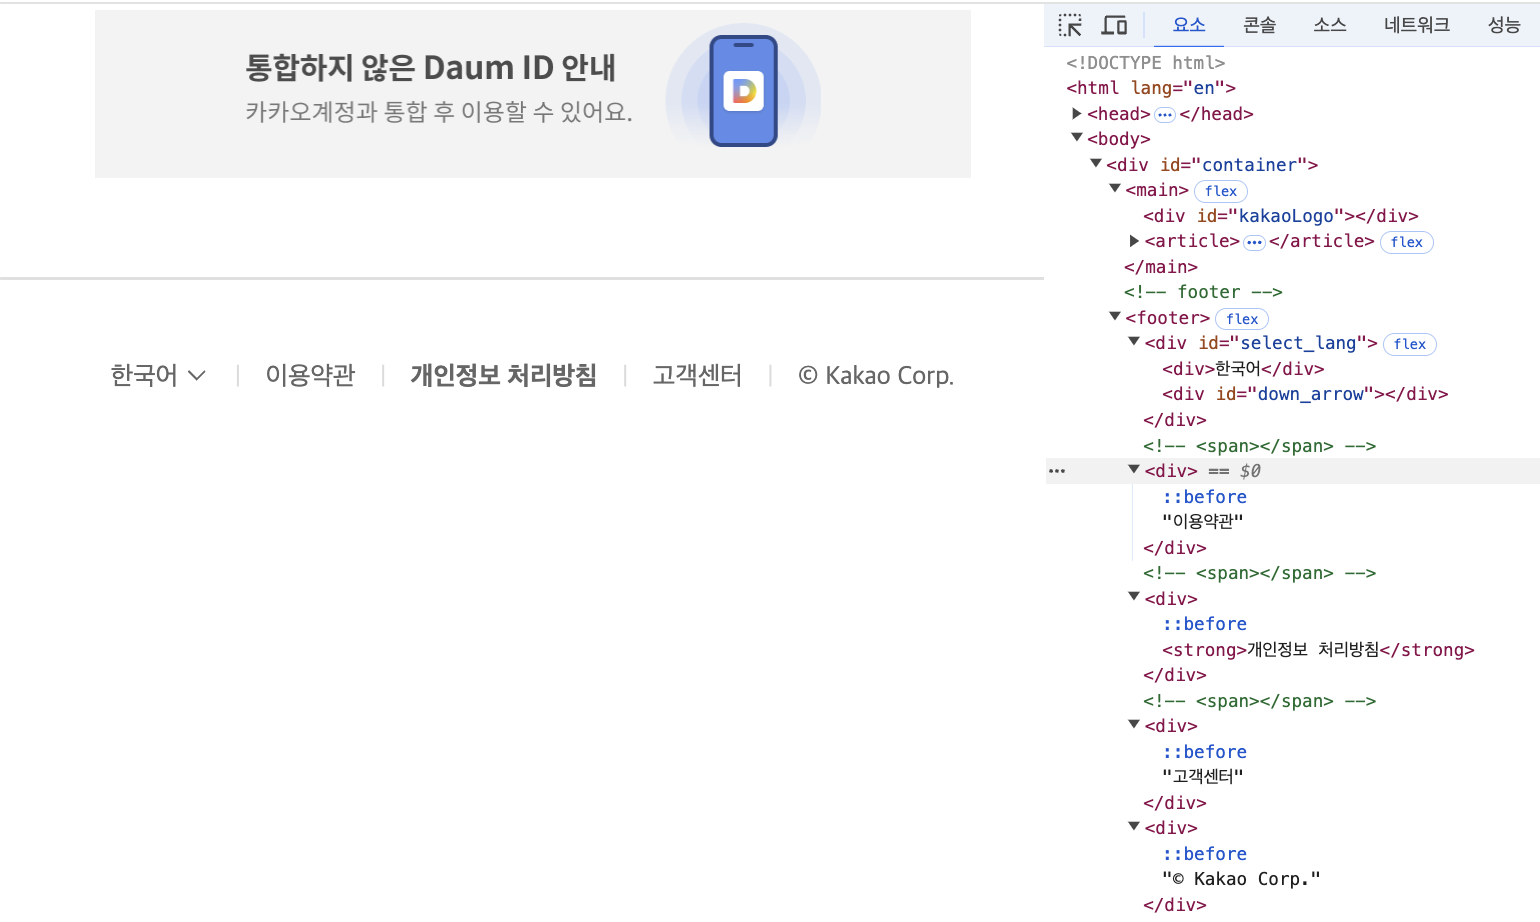Toggle the flex badge beside select_lang
Viewport: 1540px width, 922px height.
(x=1410, y=344)
